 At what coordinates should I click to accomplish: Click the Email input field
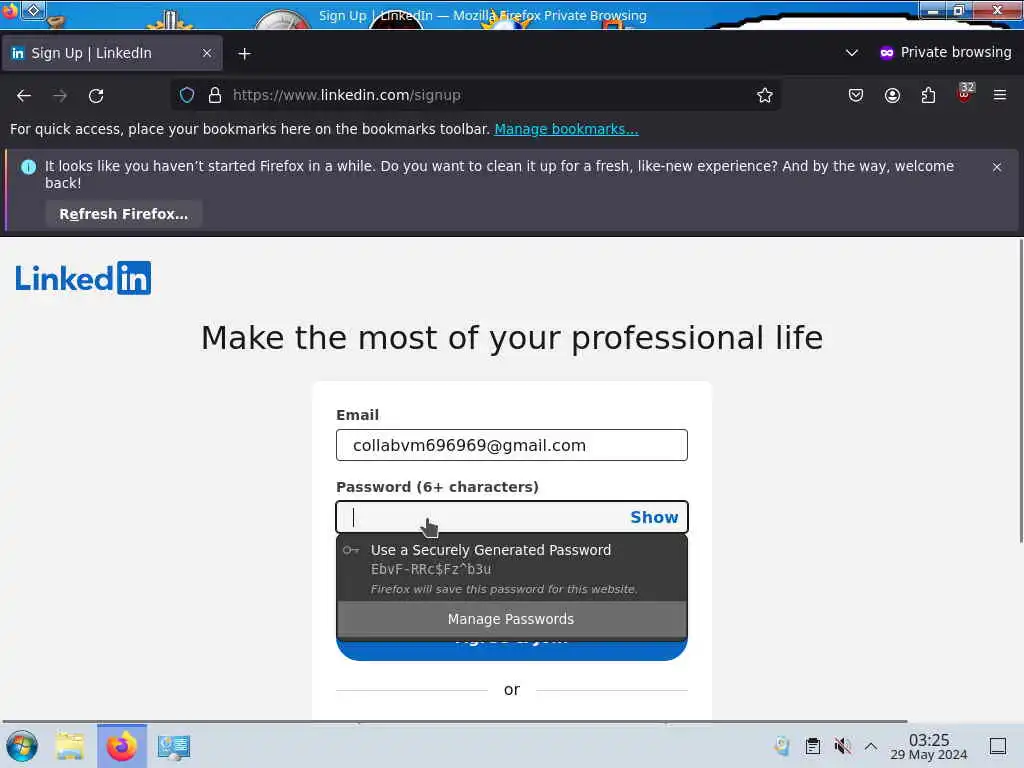click(x=511, y=445)
